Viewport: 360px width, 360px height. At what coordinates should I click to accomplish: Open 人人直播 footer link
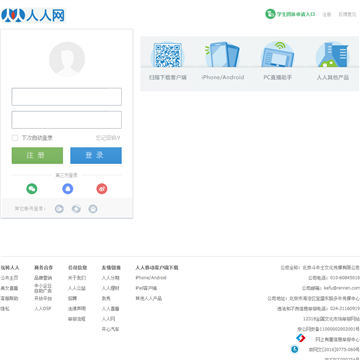[111, 309]
